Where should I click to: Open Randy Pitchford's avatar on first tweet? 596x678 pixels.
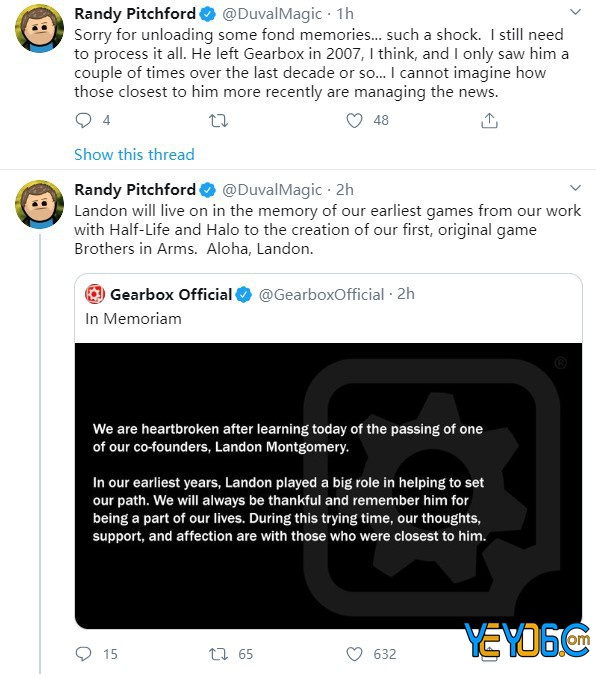coord(39,29)
